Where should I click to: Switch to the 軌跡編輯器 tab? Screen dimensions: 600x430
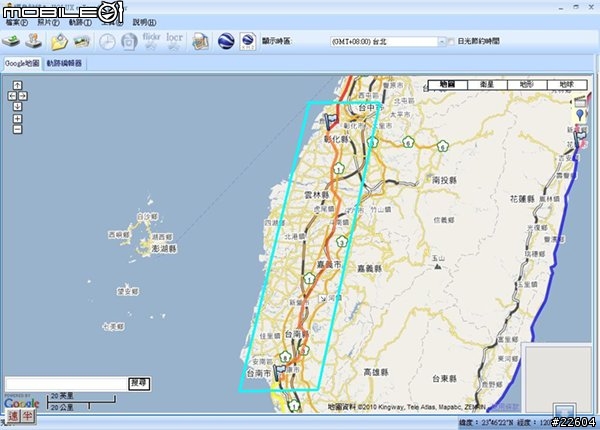[64, 63]
